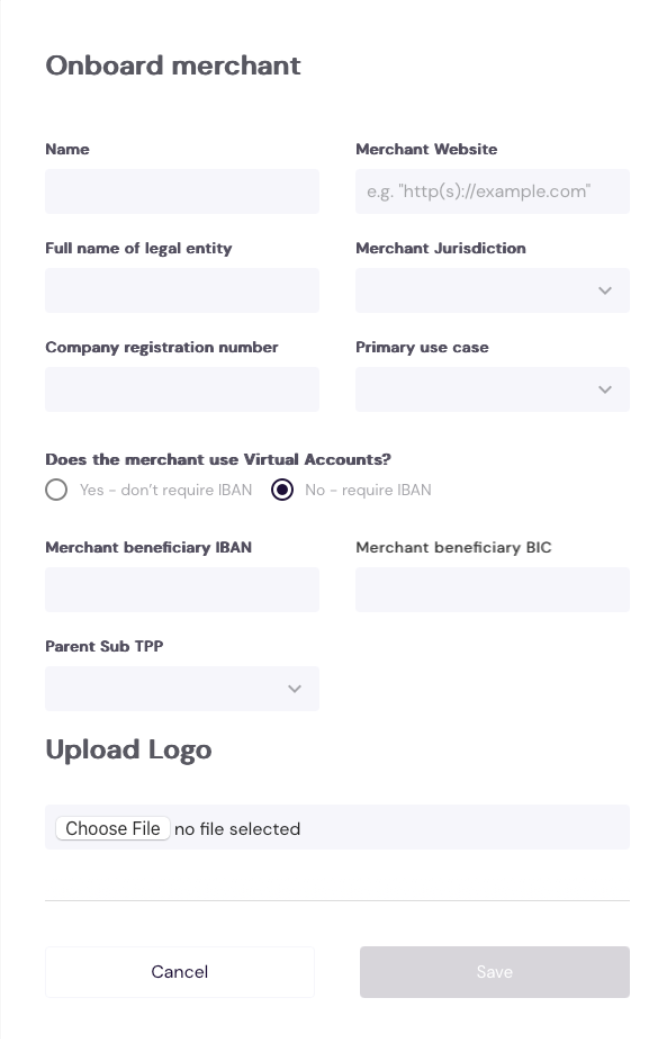This screenshot has height=1039, width=672.
Task: Select the No Virtual Accounts radio button
Action: (282, 491)
